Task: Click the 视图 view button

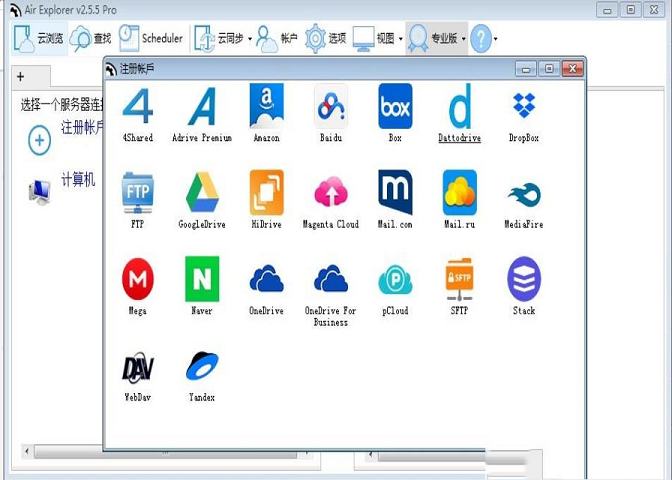Action: click(x=373, y=39)
